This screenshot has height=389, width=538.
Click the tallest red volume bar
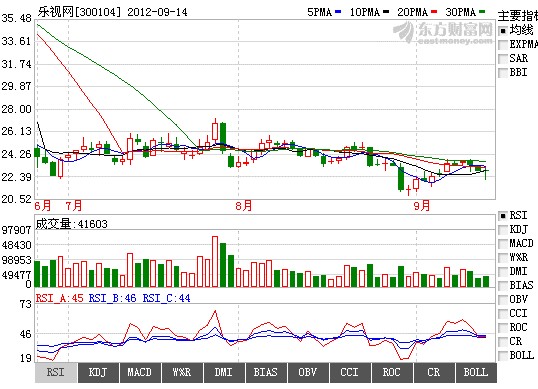point(215,261)
